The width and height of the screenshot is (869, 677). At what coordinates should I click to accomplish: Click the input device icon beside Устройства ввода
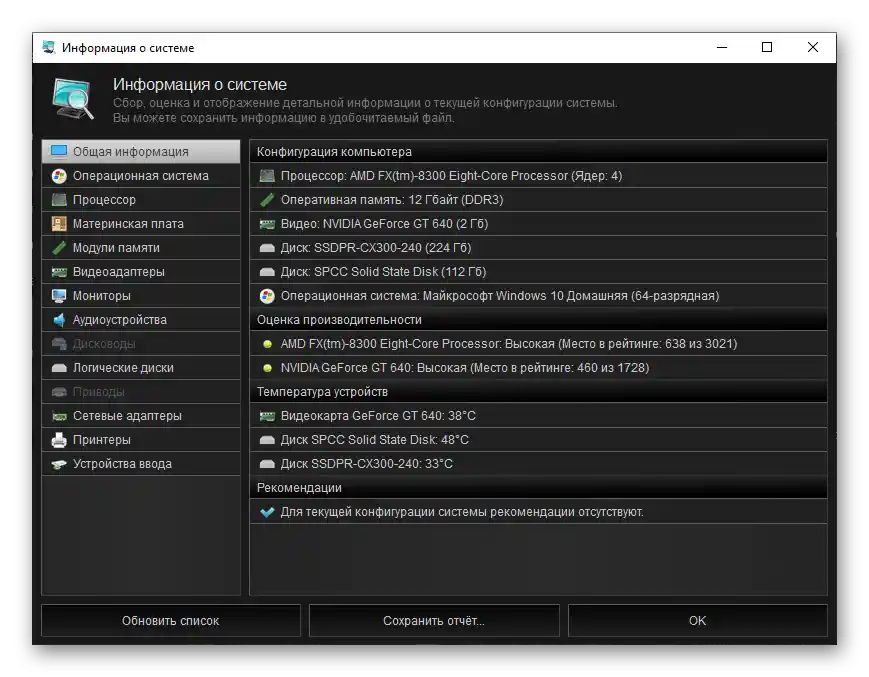point(59,464)
